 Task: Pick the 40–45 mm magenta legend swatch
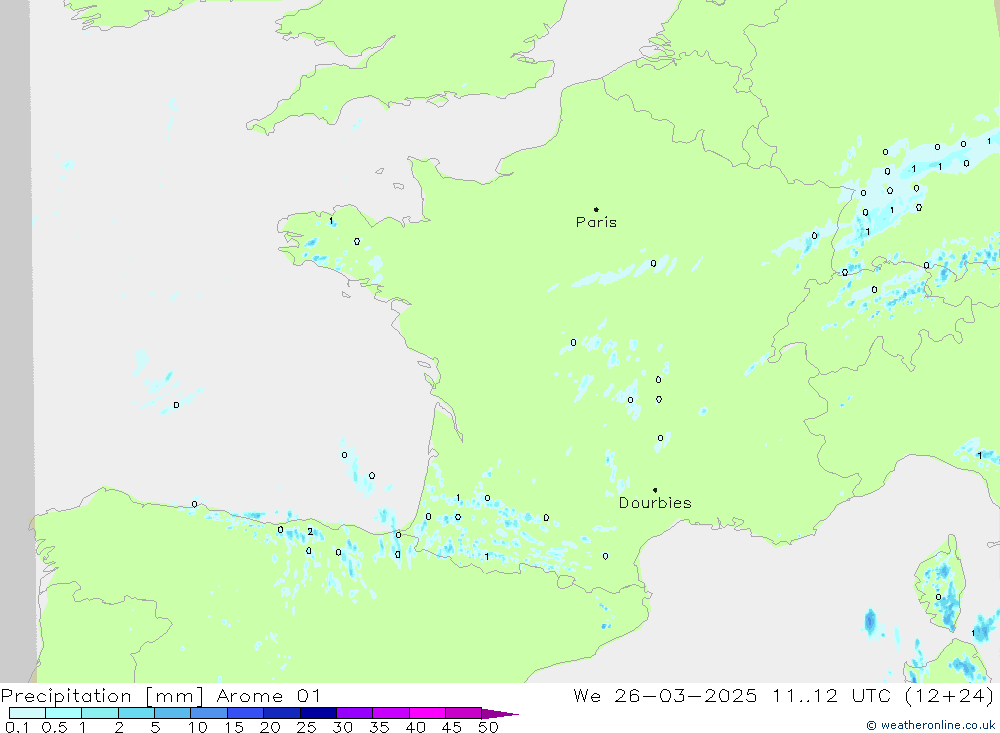[427, 713]
